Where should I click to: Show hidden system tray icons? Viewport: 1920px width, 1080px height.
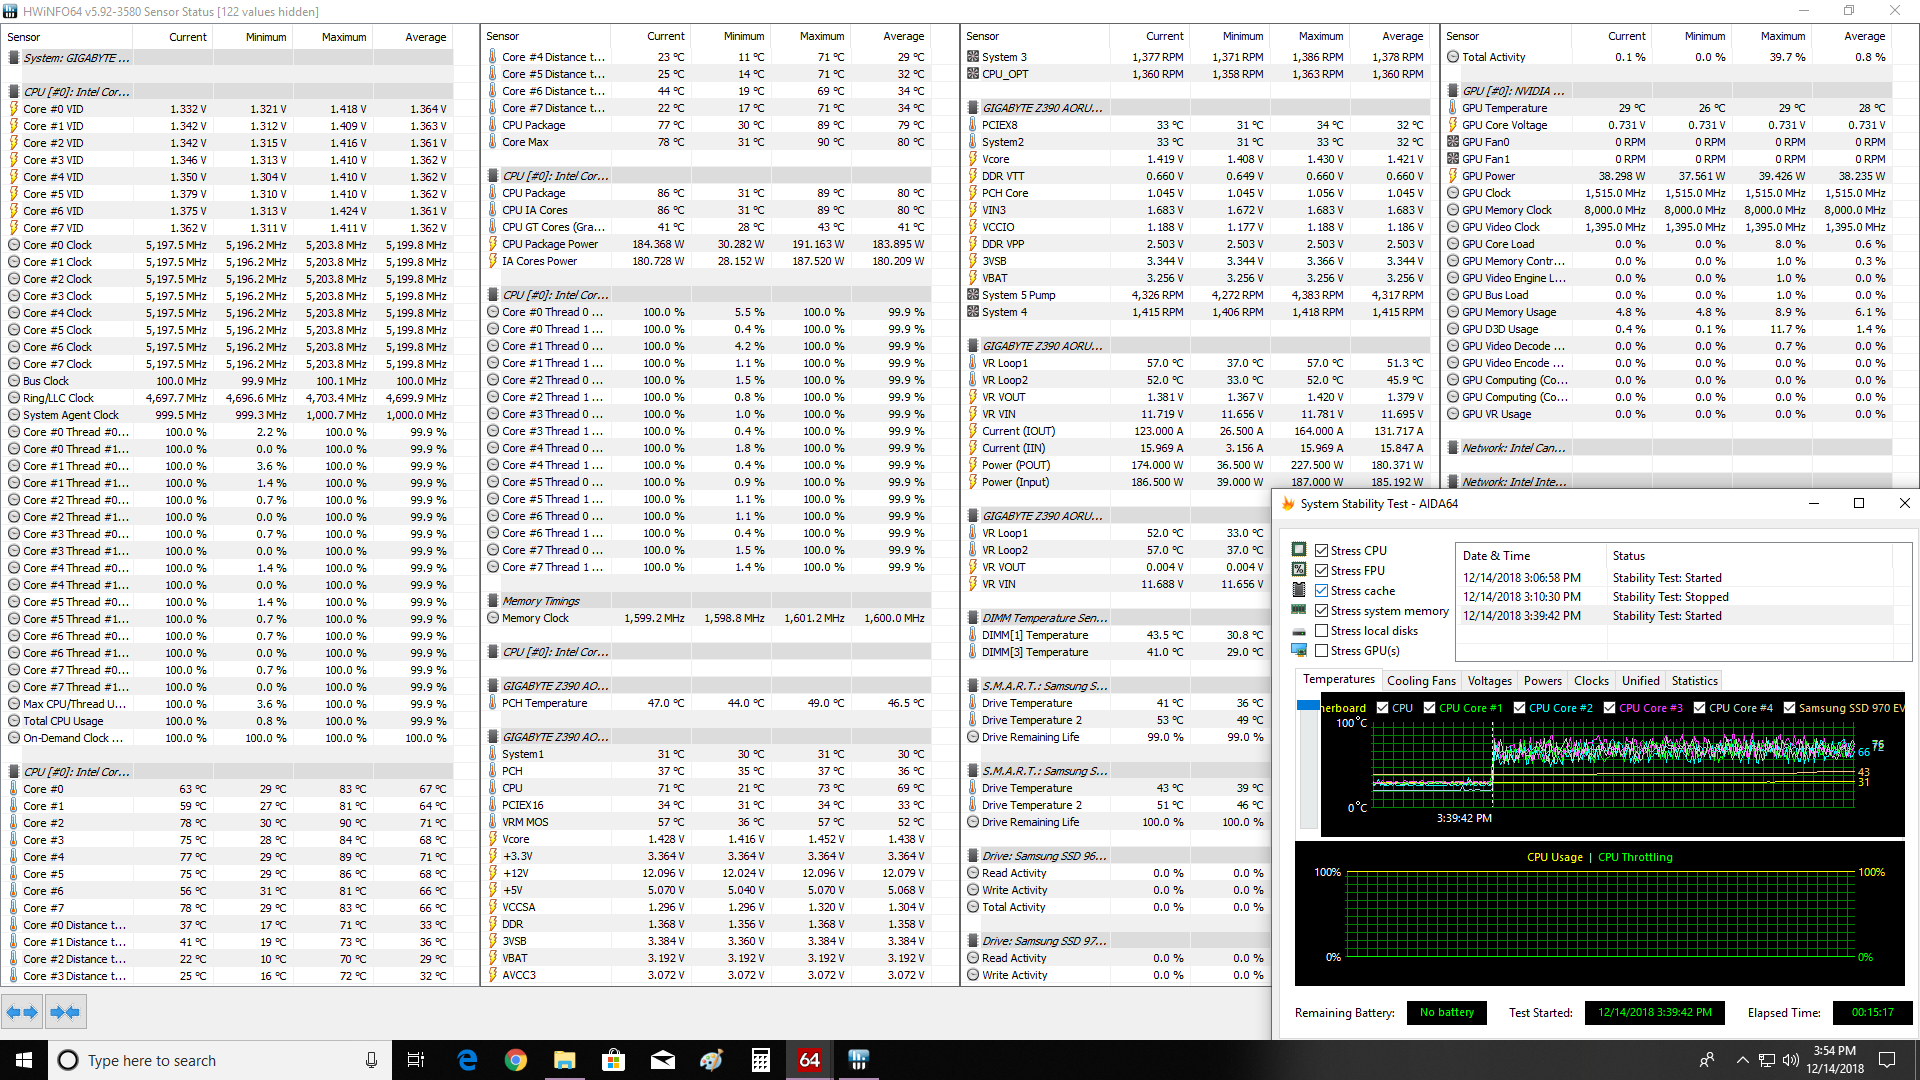[1742, 1060]
